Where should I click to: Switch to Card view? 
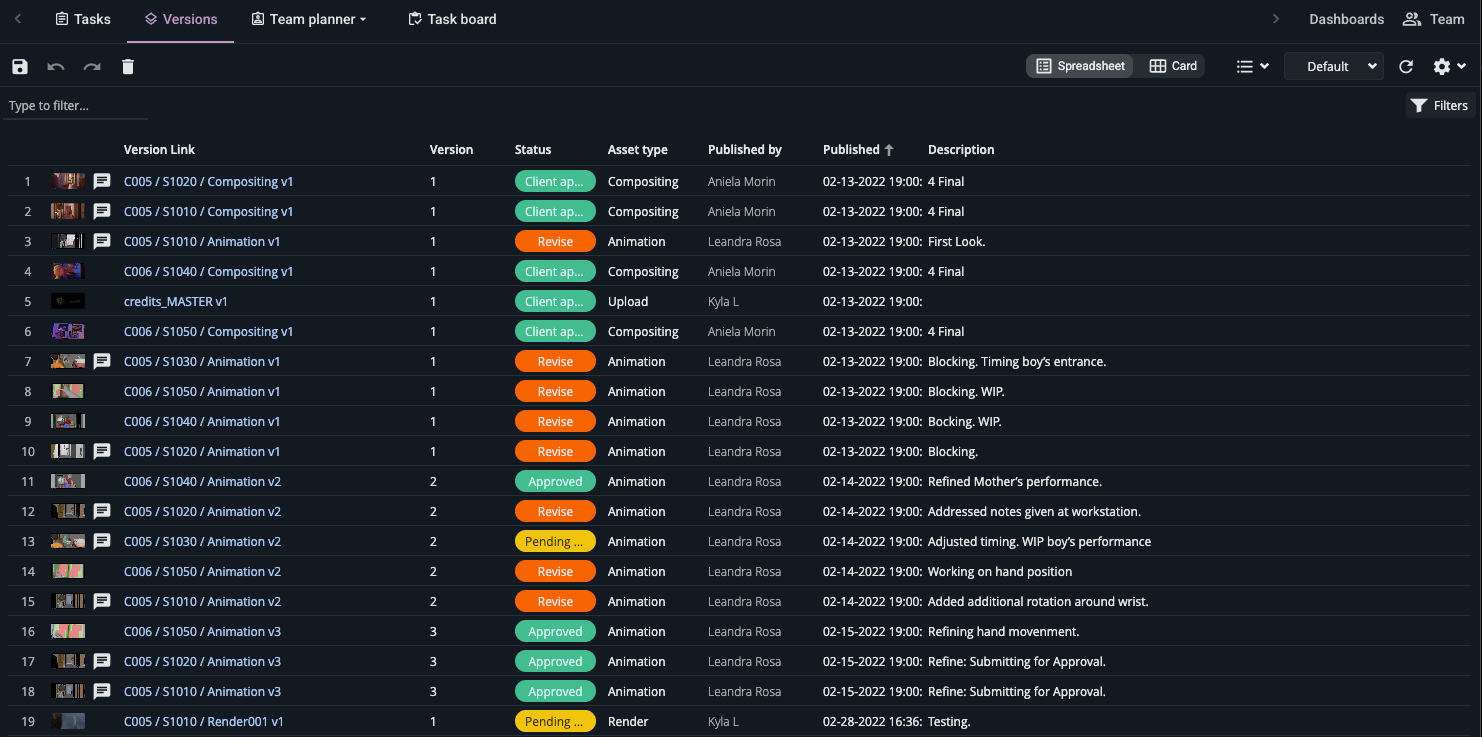click(x=1172, y=66)
